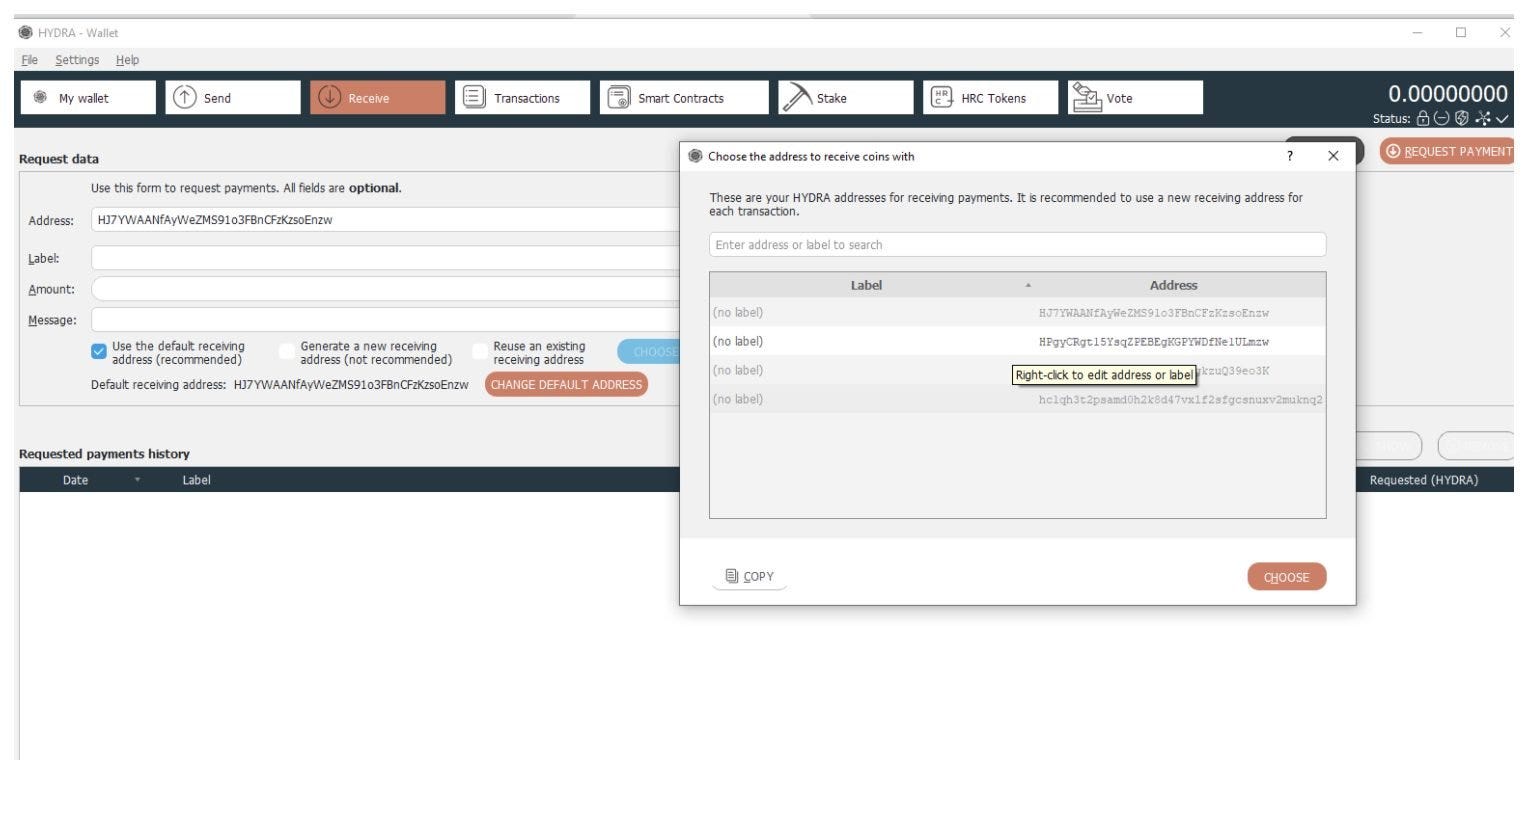1530x822 pixels.
Task: Click the partly hidden CHOOSE button in form
Action: [648, 351]
